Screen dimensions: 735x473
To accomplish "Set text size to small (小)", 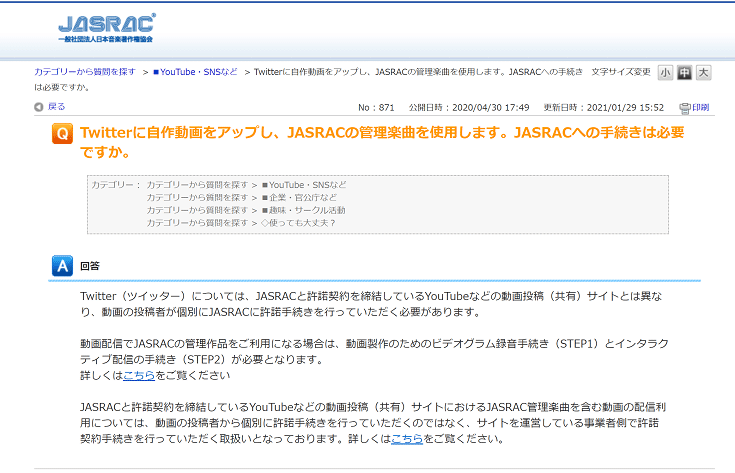I will (x=665, y=73).
